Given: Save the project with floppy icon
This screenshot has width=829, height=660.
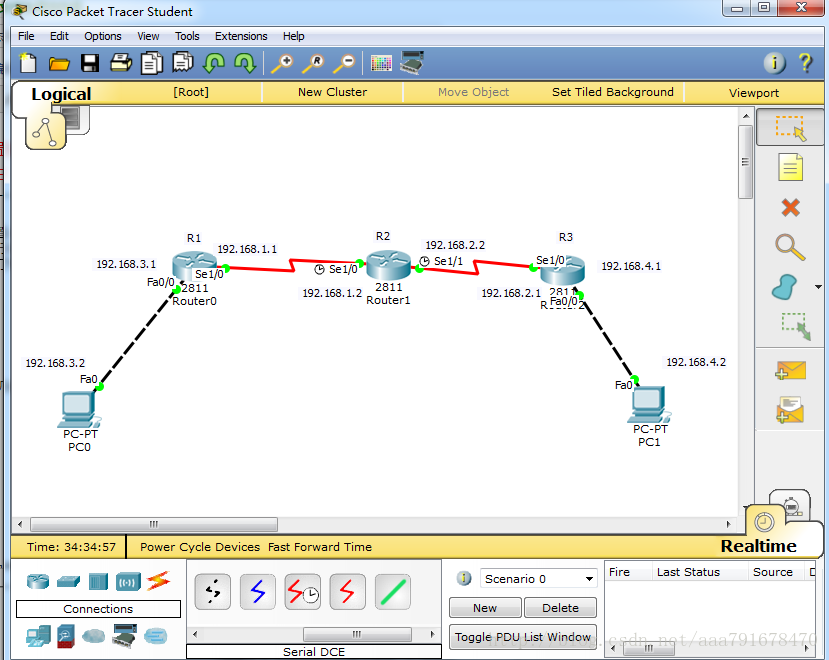Looking at the screenshot, I should pos(90,63).
